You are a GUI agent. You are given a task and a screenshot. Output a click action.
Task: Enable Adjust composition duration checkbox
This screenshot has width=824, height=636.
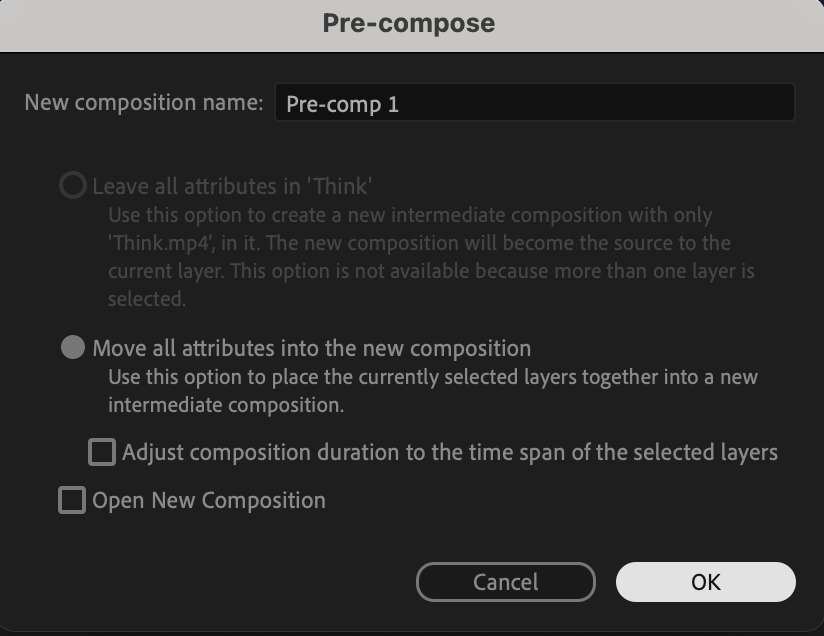[x=102, y=452]
